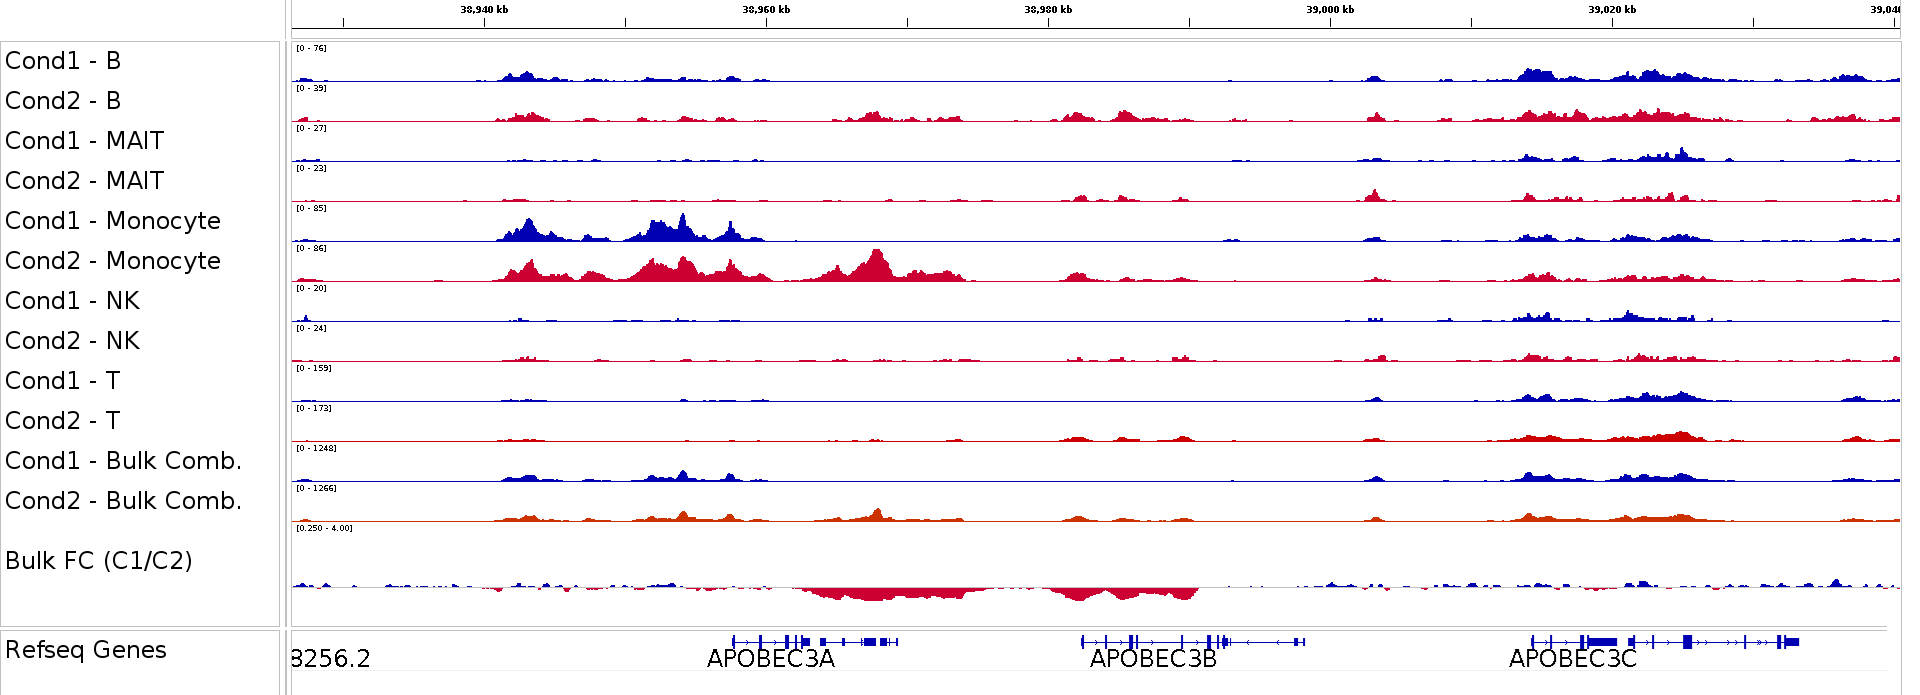
Task: Select the Cond2 - B track label
Action: (x=63, y=101)
